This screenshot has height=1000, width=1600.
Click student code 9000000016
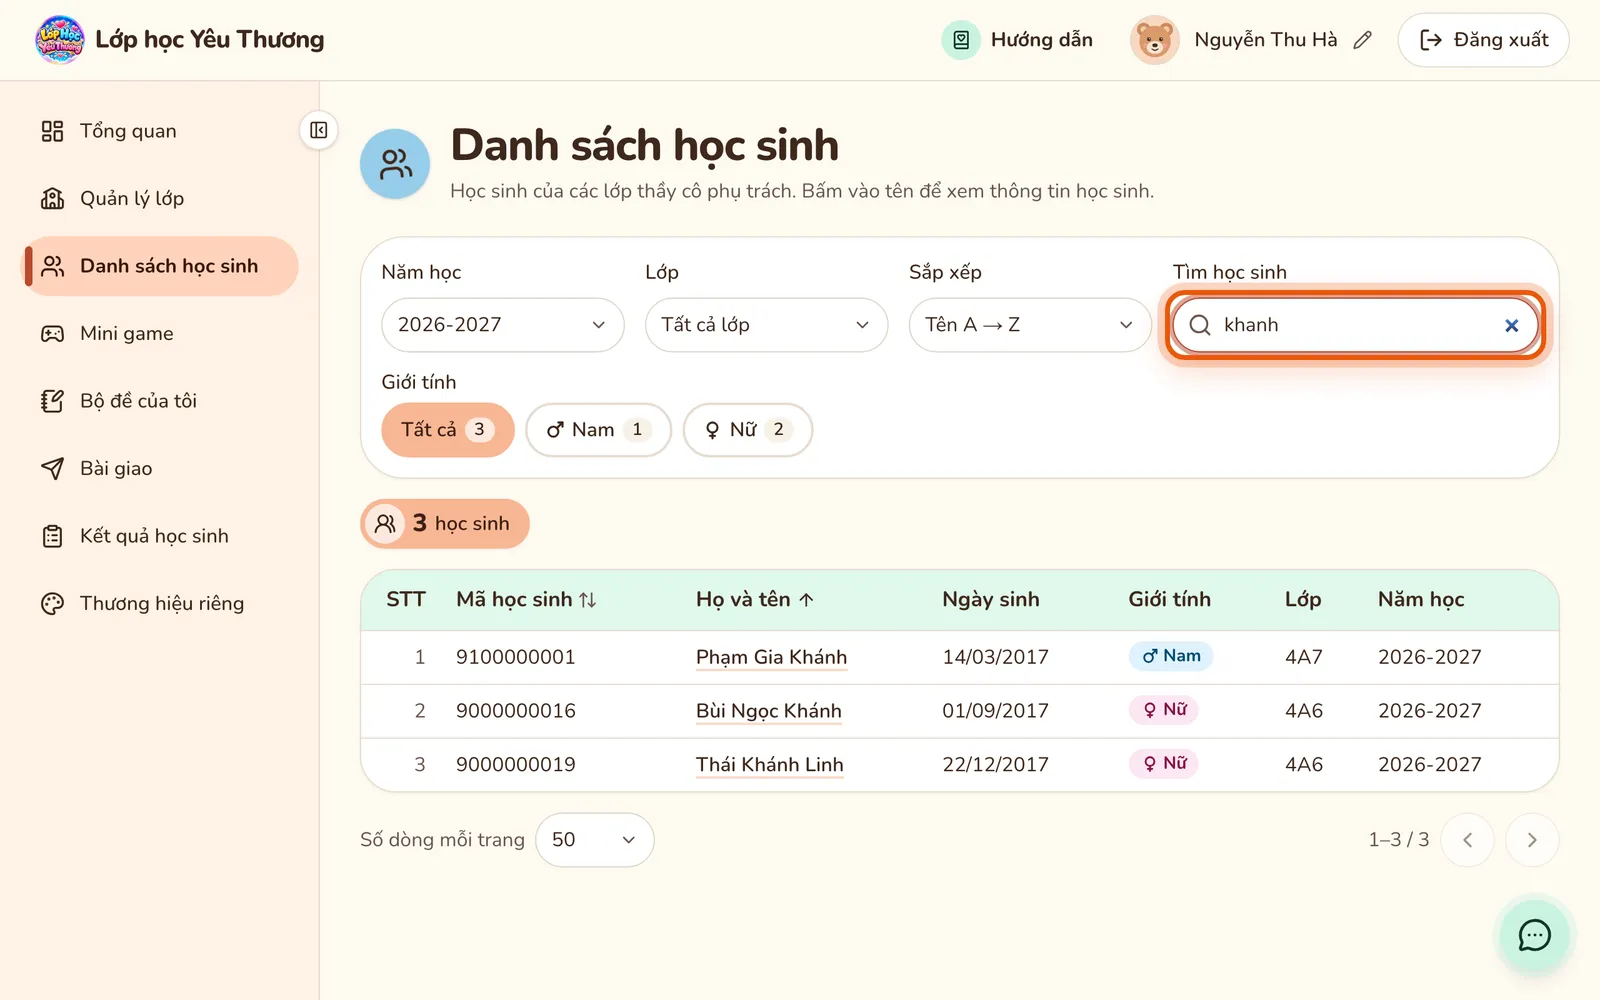click(x=516, y=711)
